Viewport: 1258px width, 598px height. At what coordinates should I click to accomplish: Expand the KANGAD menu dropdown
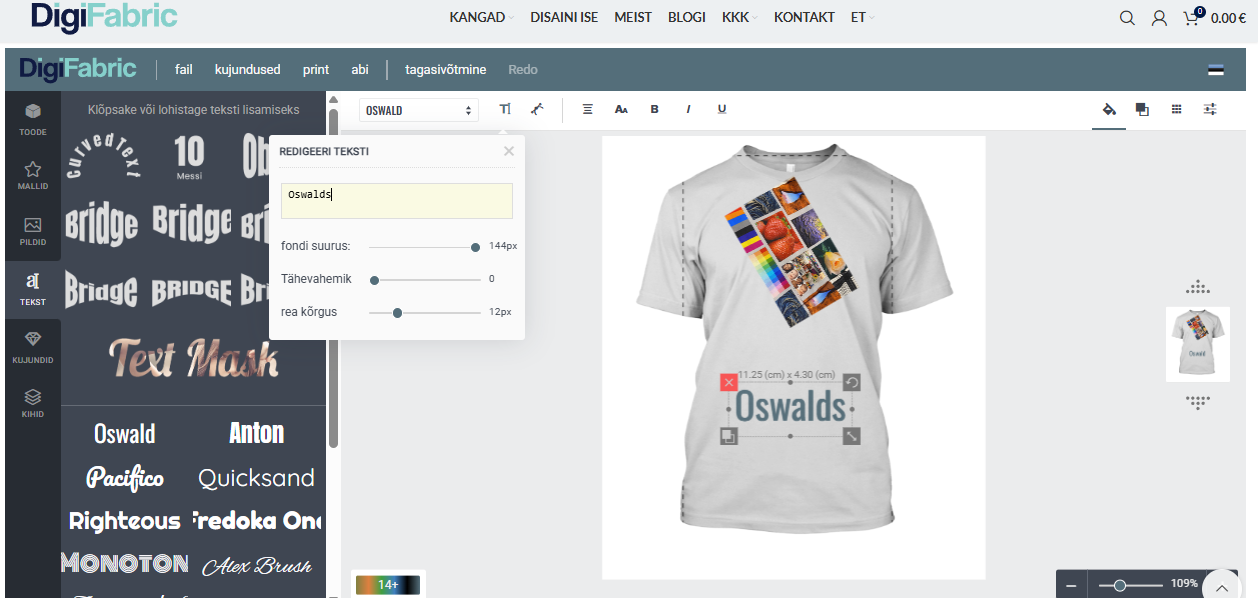pos(481,18)
